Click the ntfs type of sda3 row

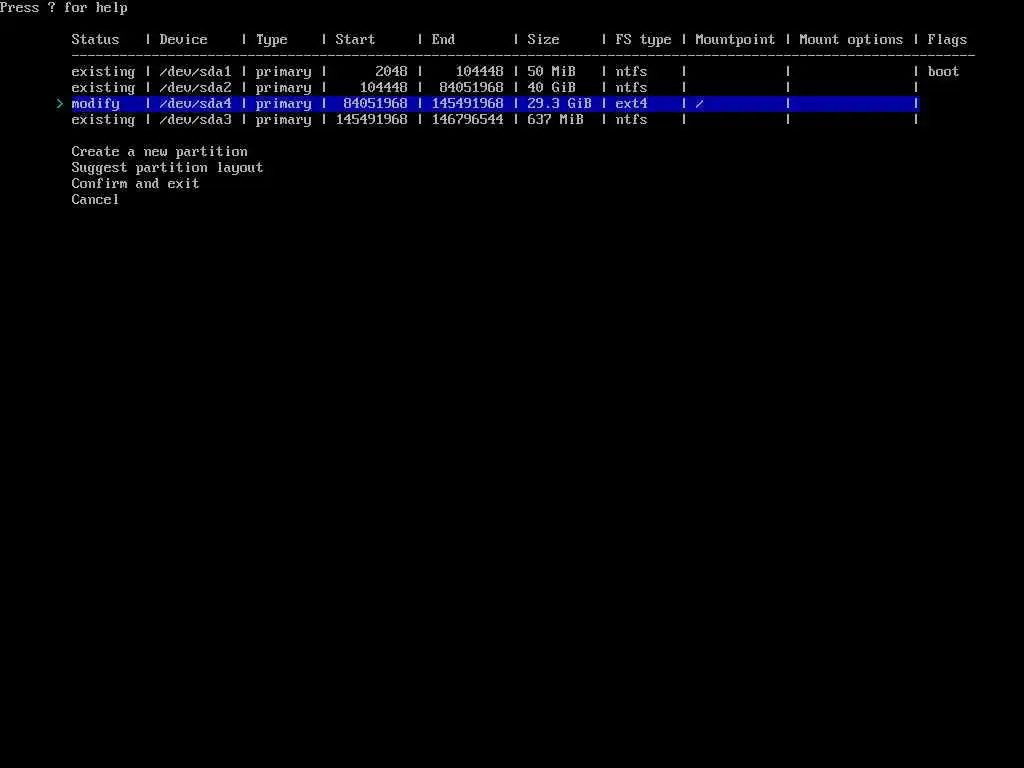click(x=631, y=120)
